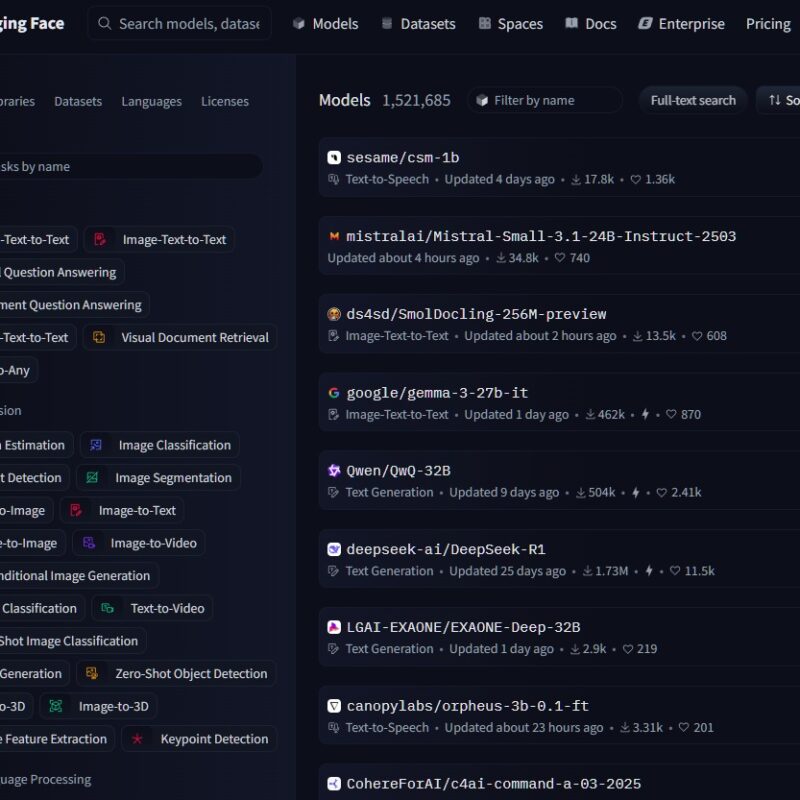Screen dimensions: 800x800
Task: Click the Models count 1,521,685
Action: pyautogui.click(x=416, y=101)
